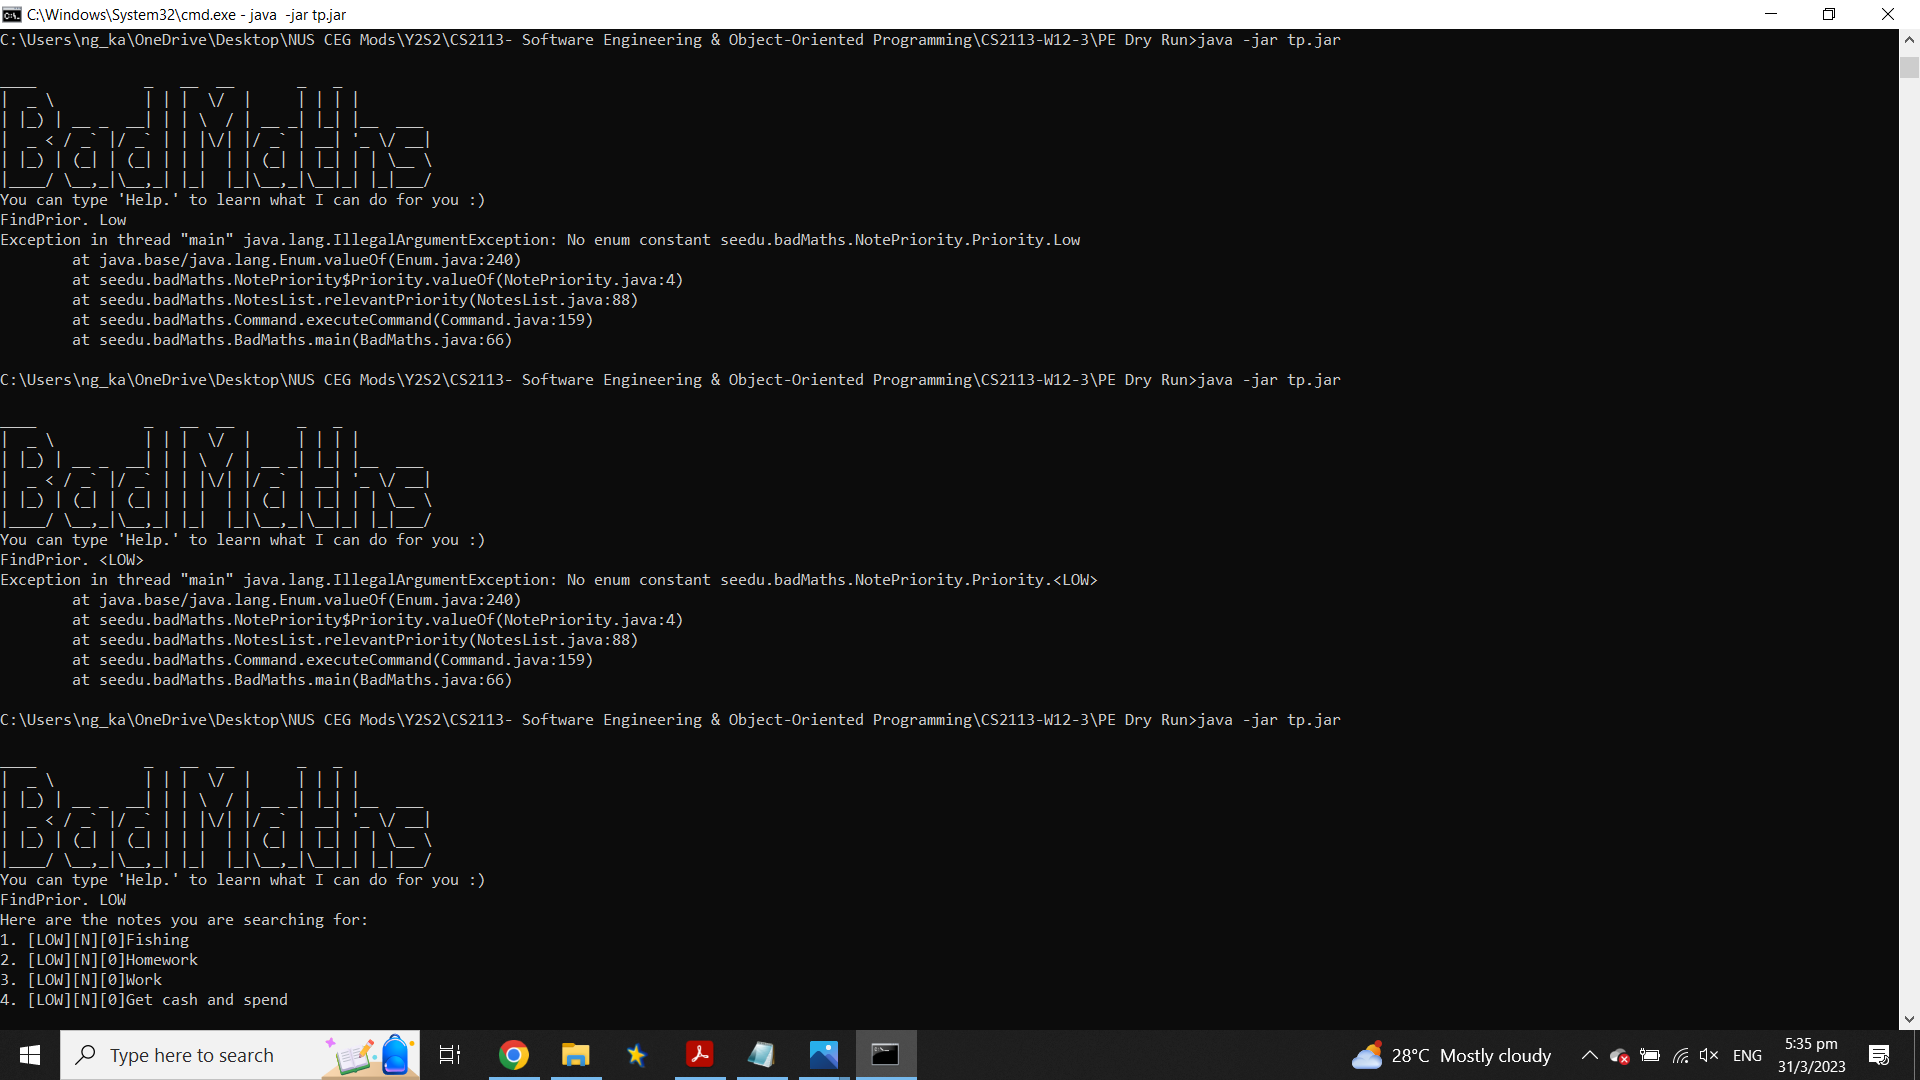Viewport: 1920px width, 1080px height.
Task: Show hidden system tray icons
Action: pos(1589,1055)
